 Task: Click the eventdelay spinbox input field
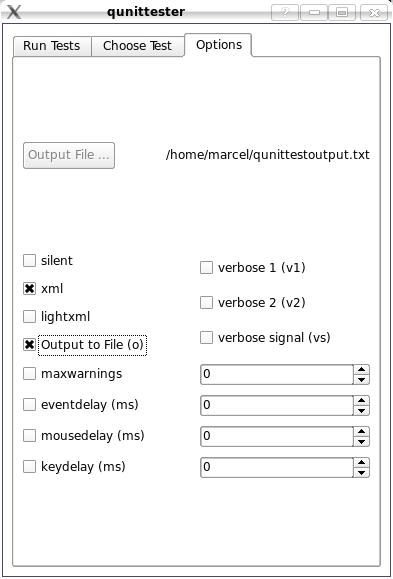tap(277, 405)
